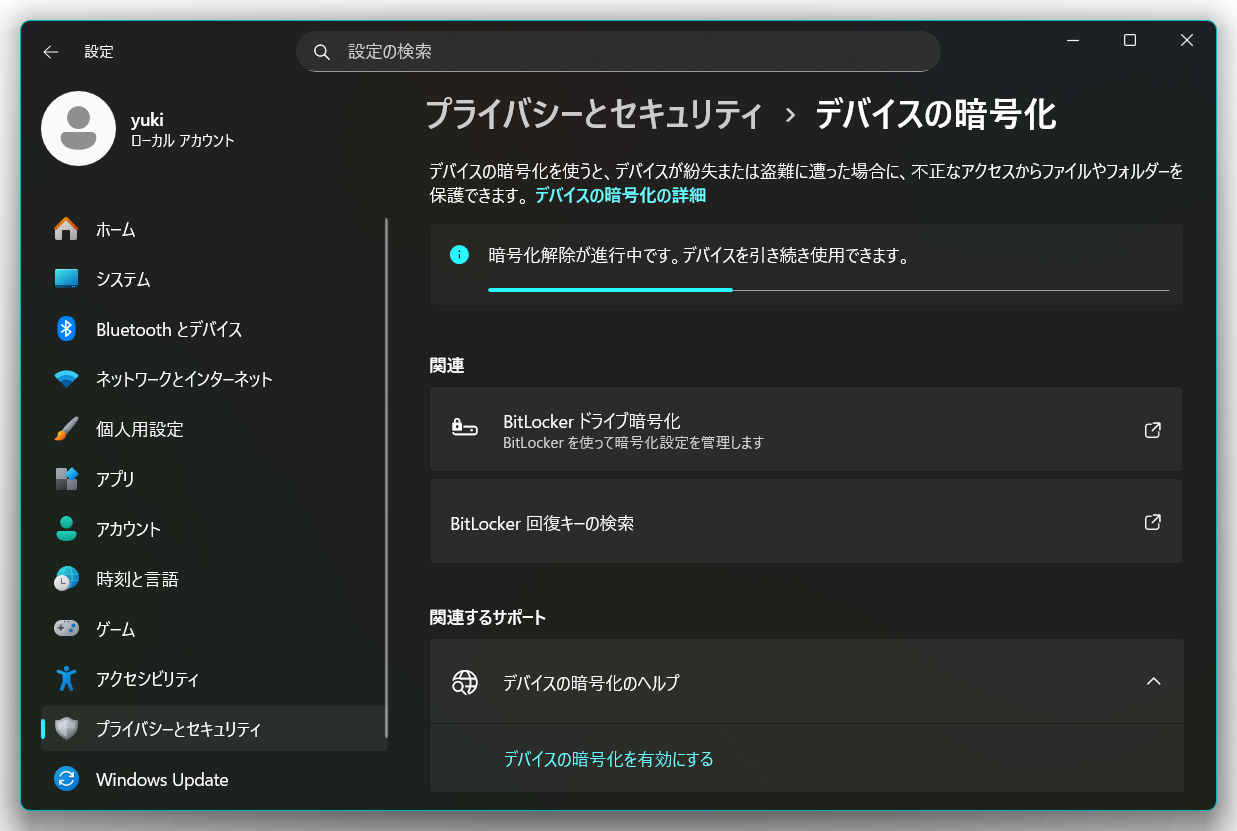Open デバイスの暗号化を有効にする help link
Viewport: 1237px width, 831px height.
(x=608, y=759)
